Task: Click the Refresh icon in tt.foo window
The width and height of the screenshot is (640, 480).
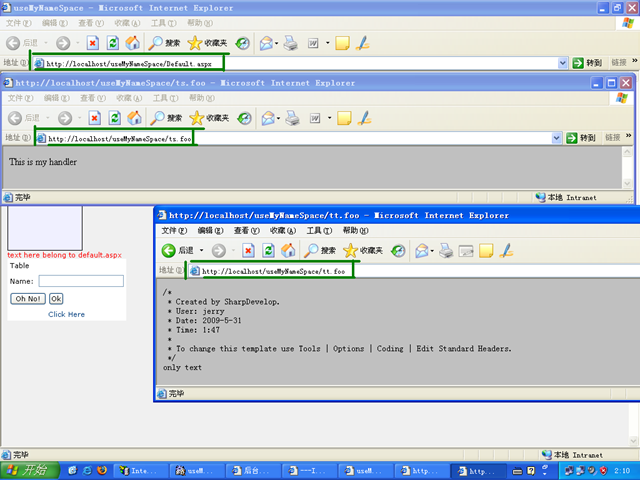Action: pyautogui.click(x=268, y=250)
